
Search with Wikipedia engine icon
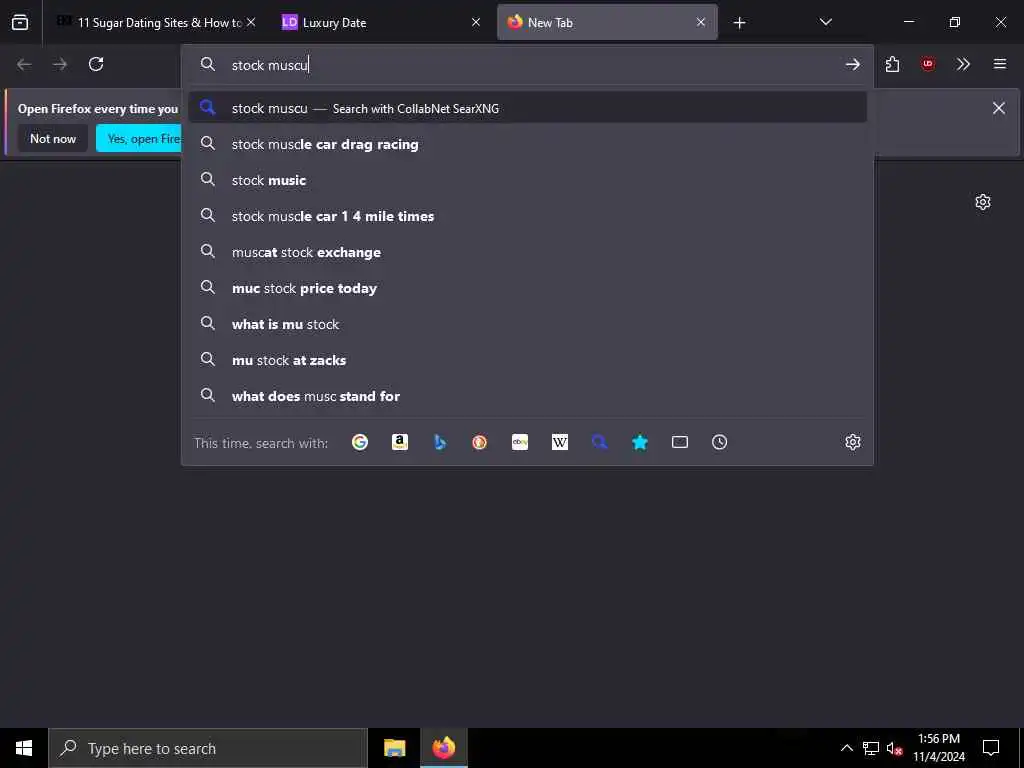tap(560, 442)
